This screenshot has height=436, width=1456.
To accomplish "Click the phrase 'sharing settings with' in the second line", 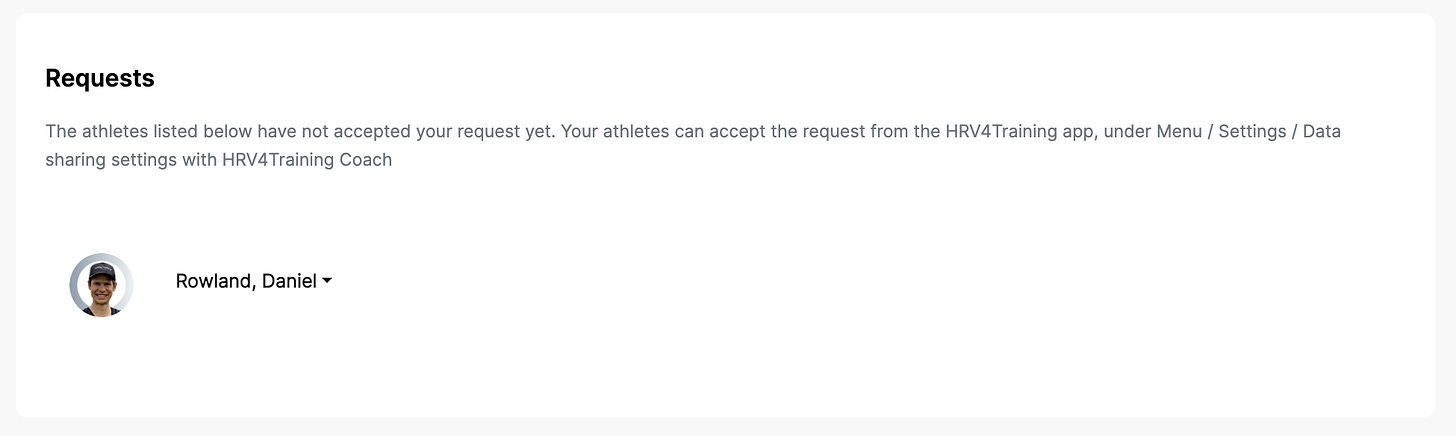I will [130, 160].
